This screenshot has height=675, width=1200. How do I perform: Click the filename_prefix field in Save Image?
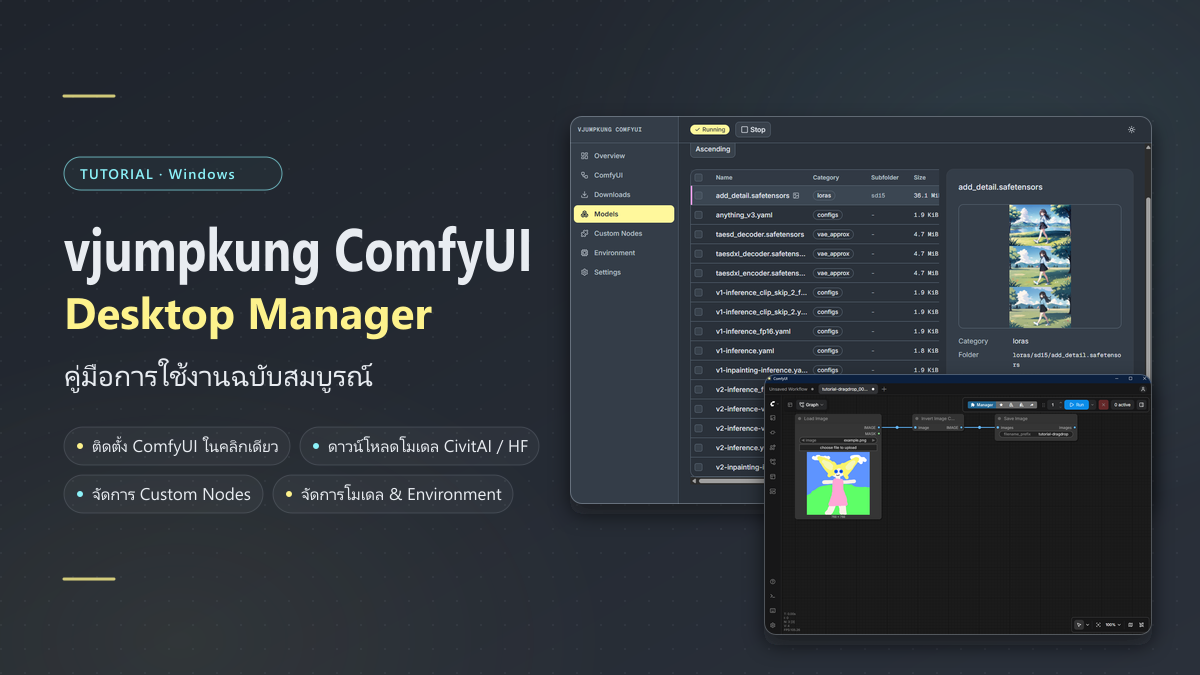tap(1036, 434)
